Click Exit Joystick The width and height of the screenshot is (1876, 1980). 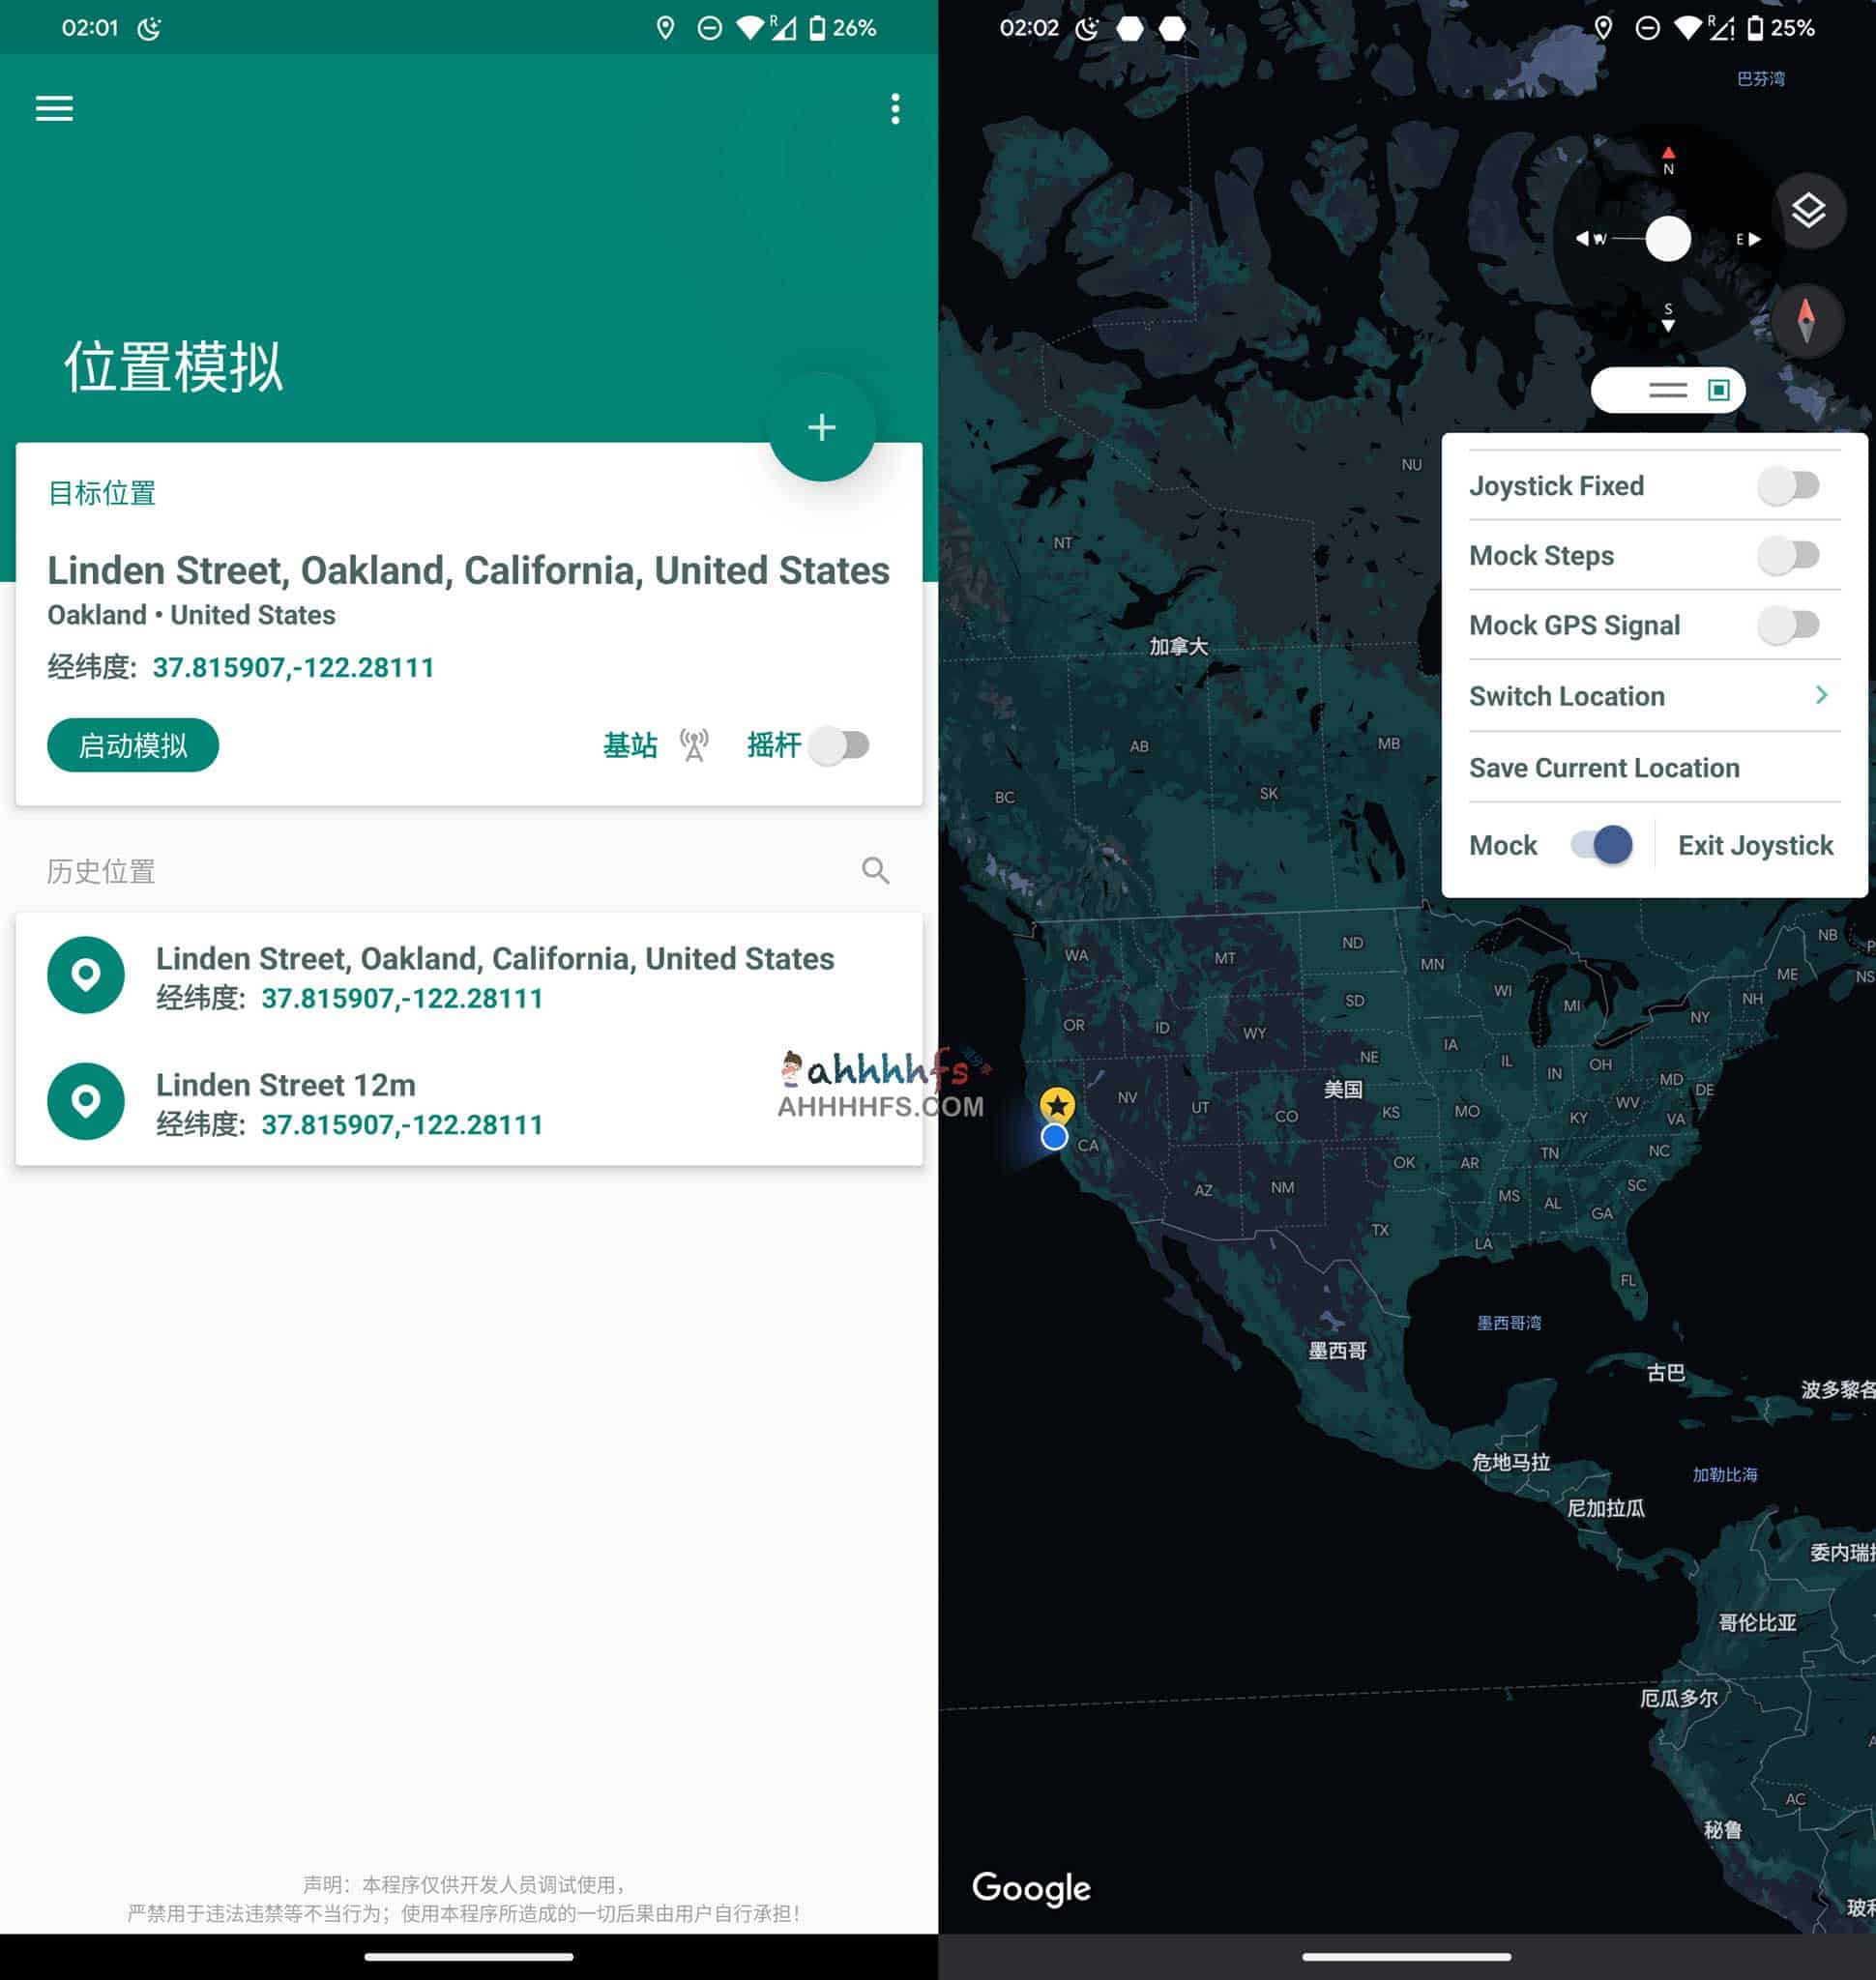pyautogui.click(x=1755, y=845)
